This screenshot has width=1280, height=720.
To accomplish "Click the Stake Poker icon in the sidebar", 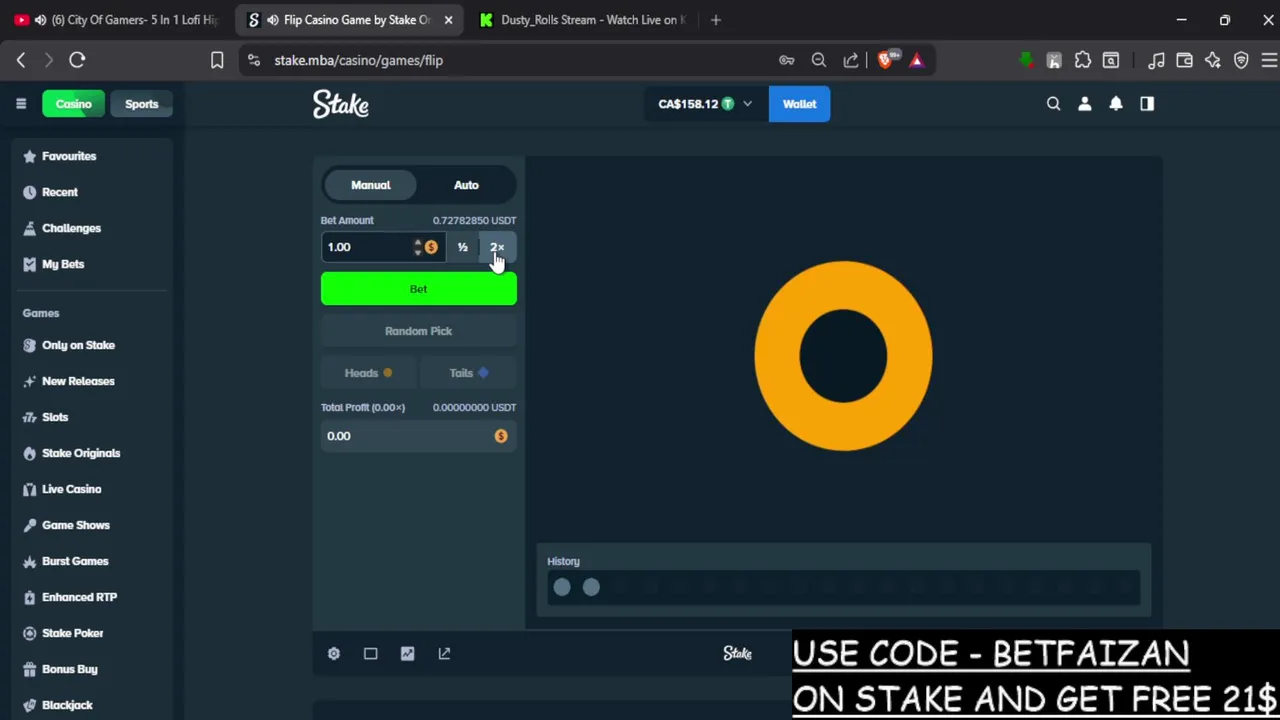I will (x=29, y=633).
